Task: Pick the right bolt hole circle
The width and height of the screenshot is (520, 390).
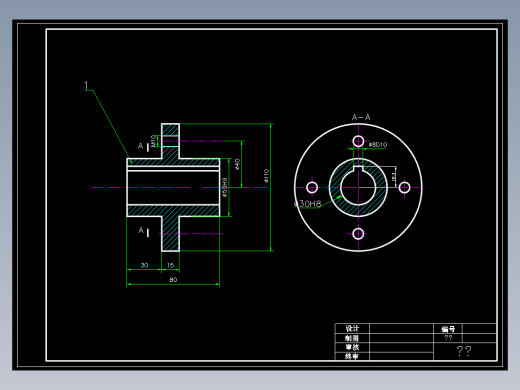Action: coord(405,187)
